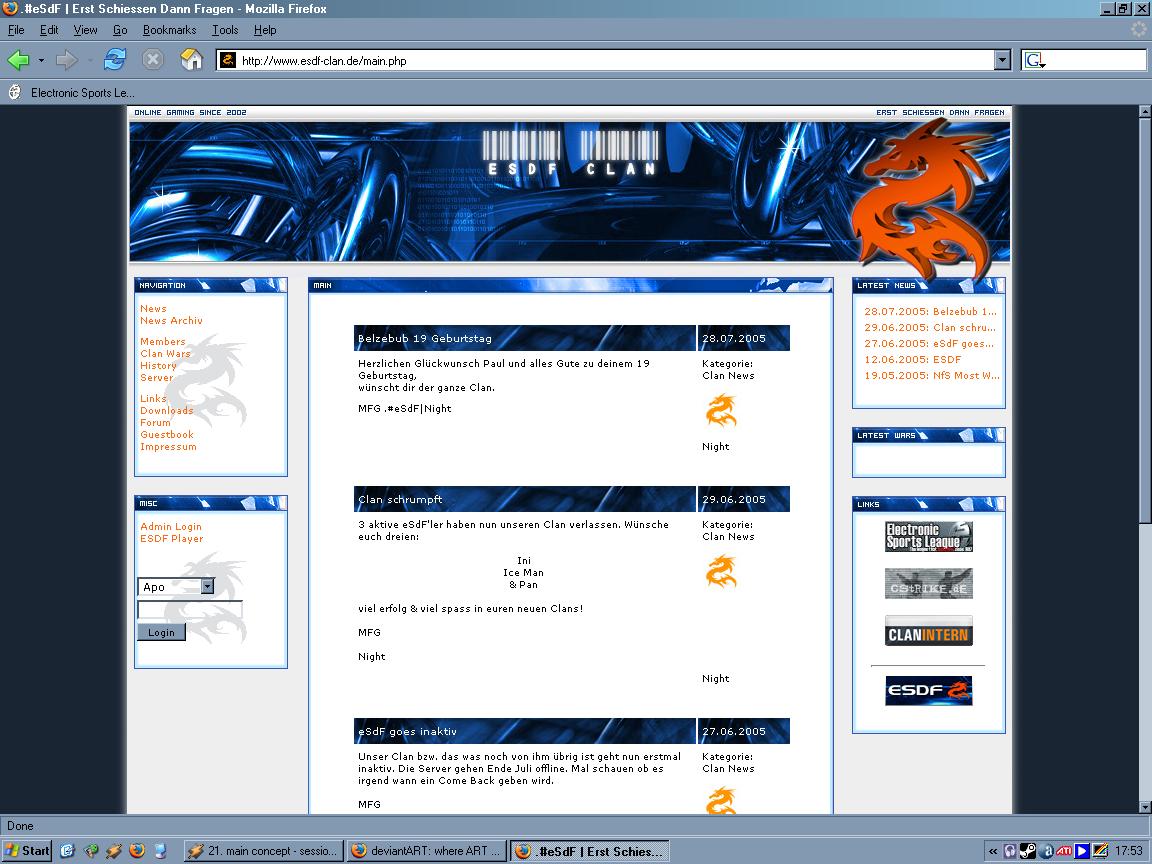Go to the Home page icon
This screenshot has width=1152, height=864.
coord(191,60)
